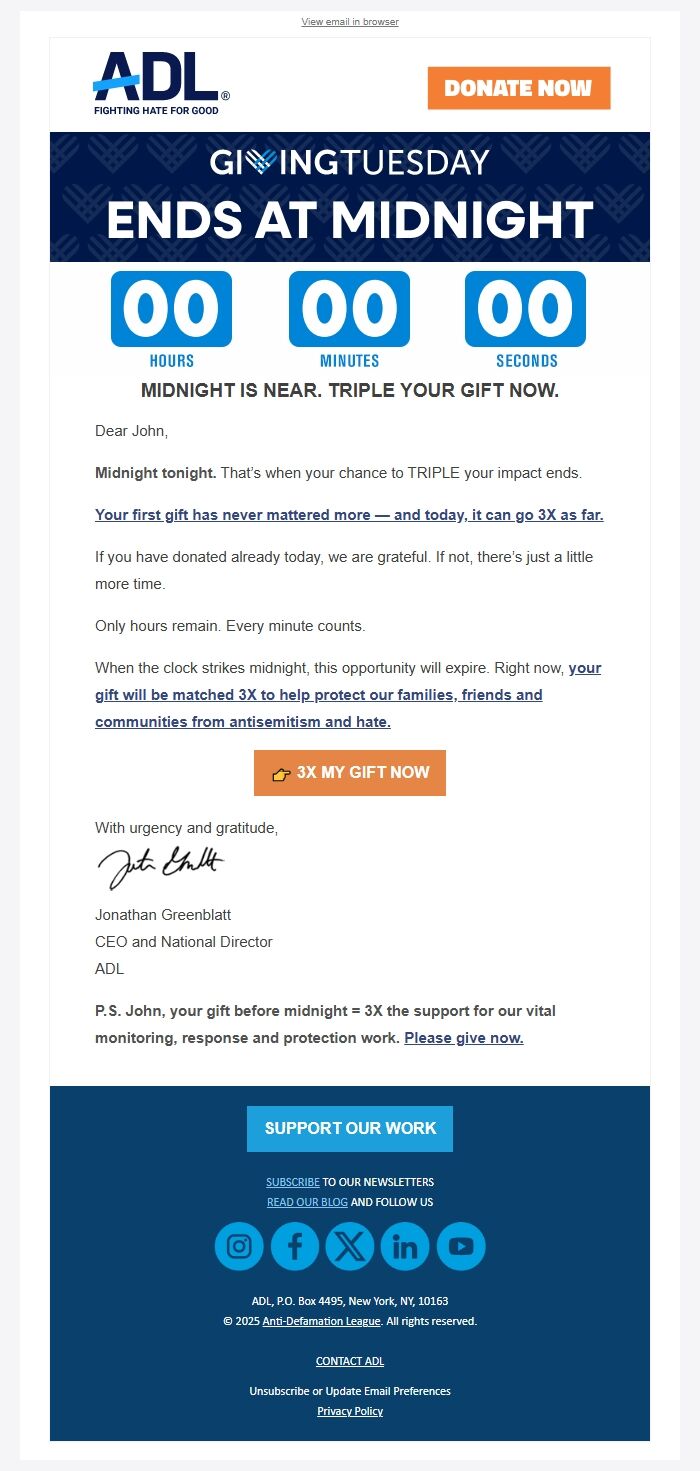
Task: Click the Anti-Defamation League copyright link
Action: (x=321, y=1321)
